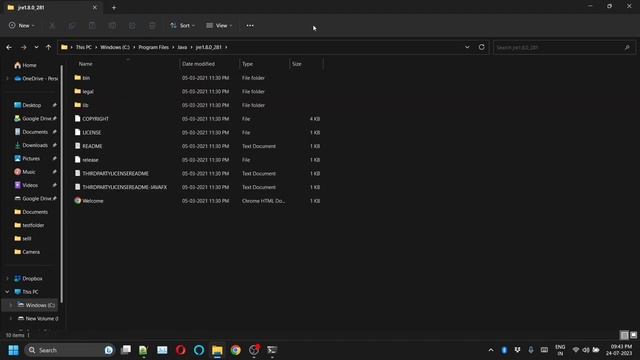Open Music in the navigation pane
The width and height of the screenshot is (640, 360).
coord(29,172)
